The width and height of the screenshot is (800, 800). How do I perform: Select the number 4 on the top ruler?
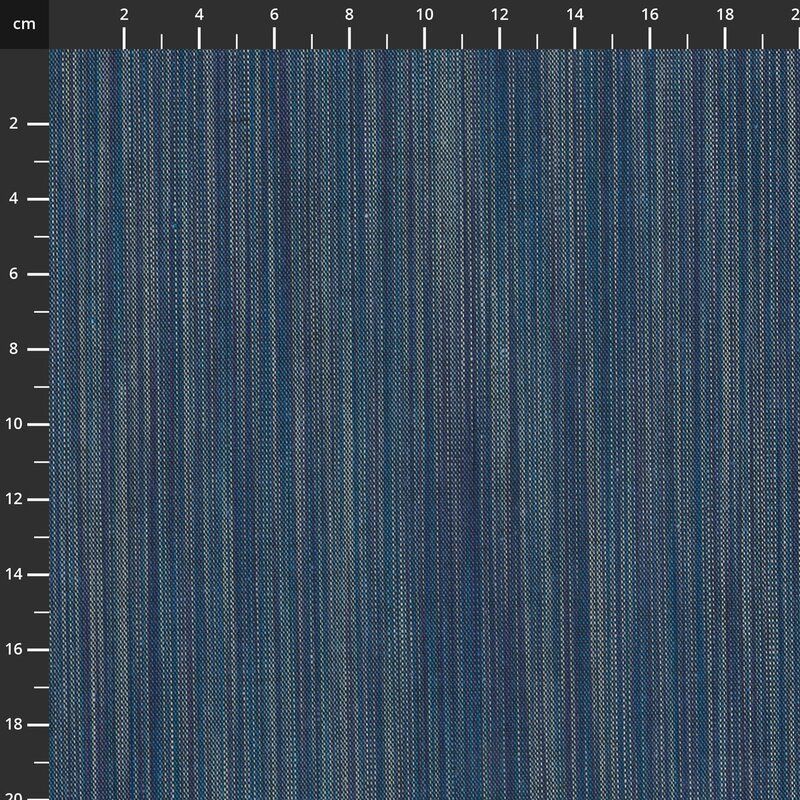point(198,16)
